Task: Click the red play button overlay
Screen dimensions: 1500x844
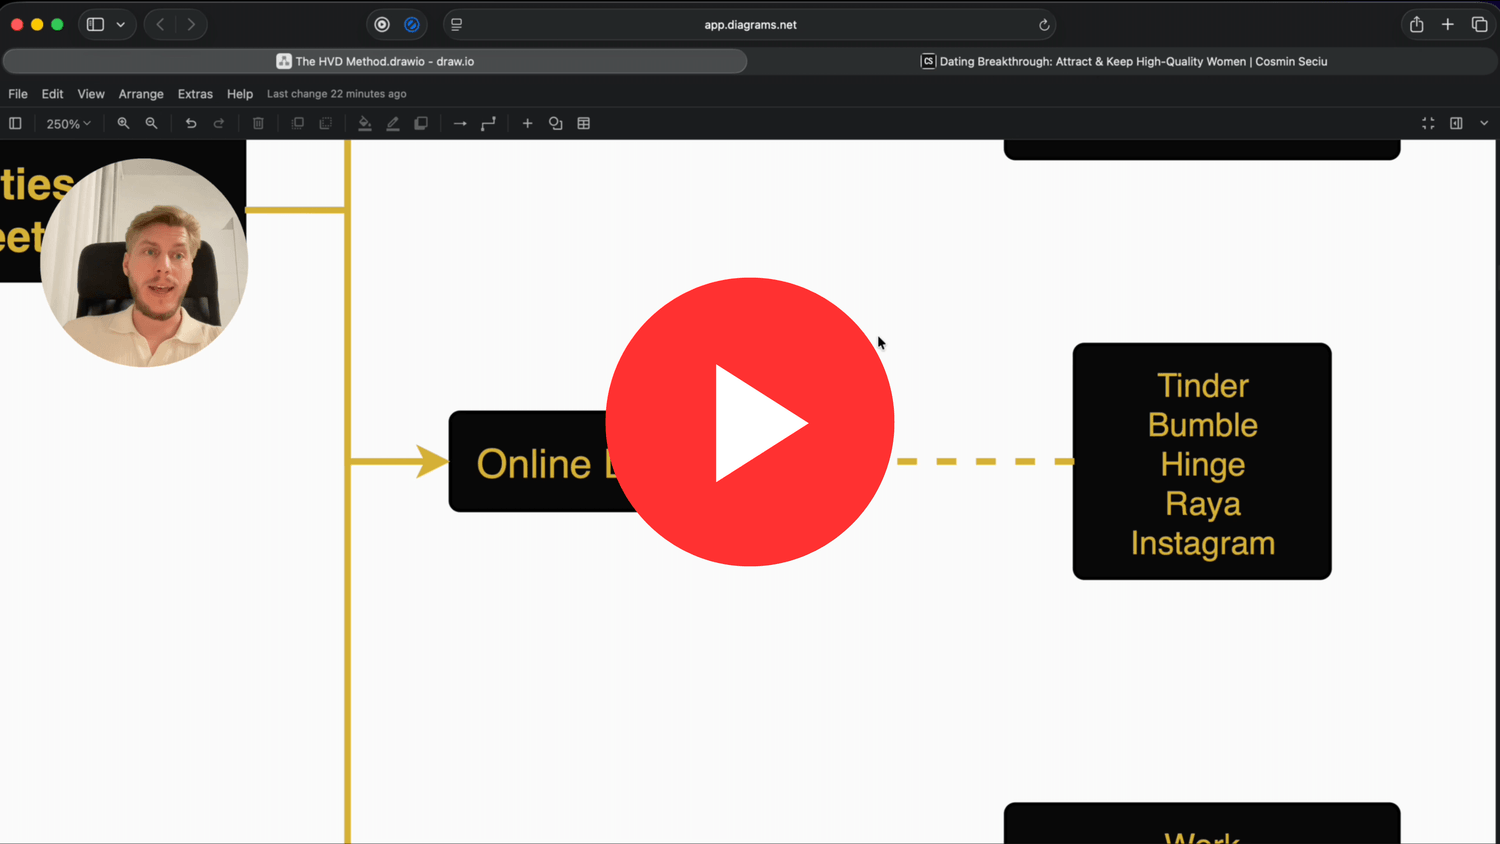Action: (750, 422)
